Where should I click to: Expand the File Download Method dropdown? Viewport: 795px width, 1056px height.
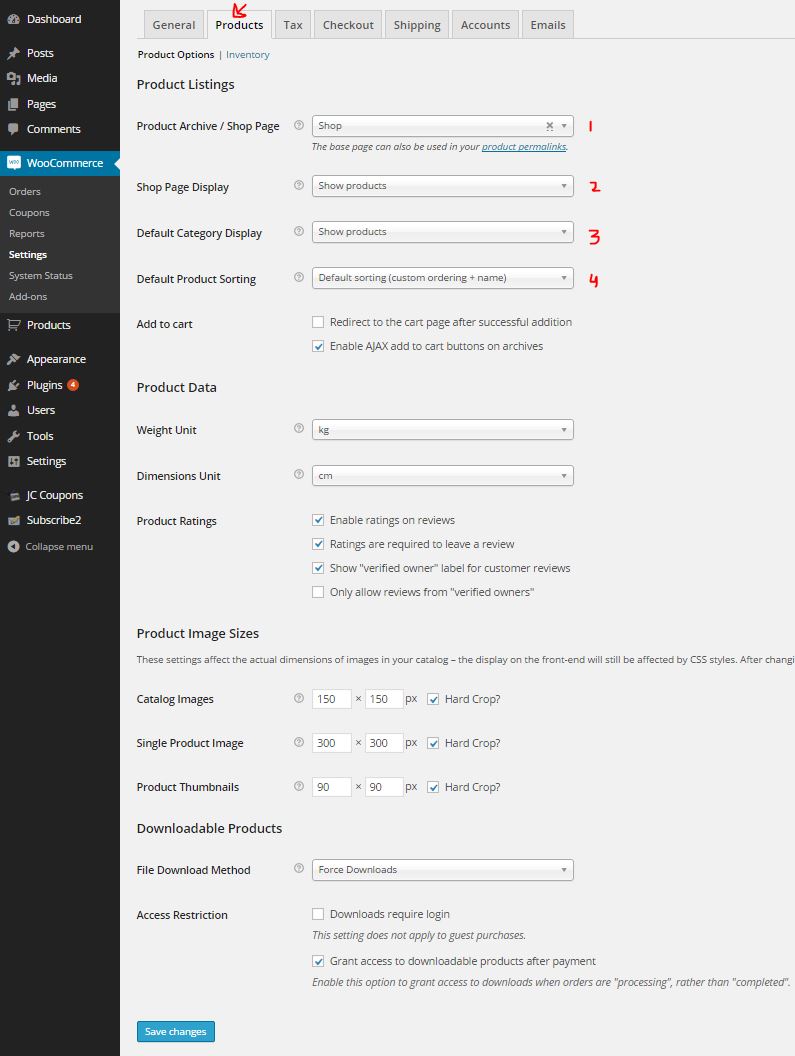pos(442,870)
